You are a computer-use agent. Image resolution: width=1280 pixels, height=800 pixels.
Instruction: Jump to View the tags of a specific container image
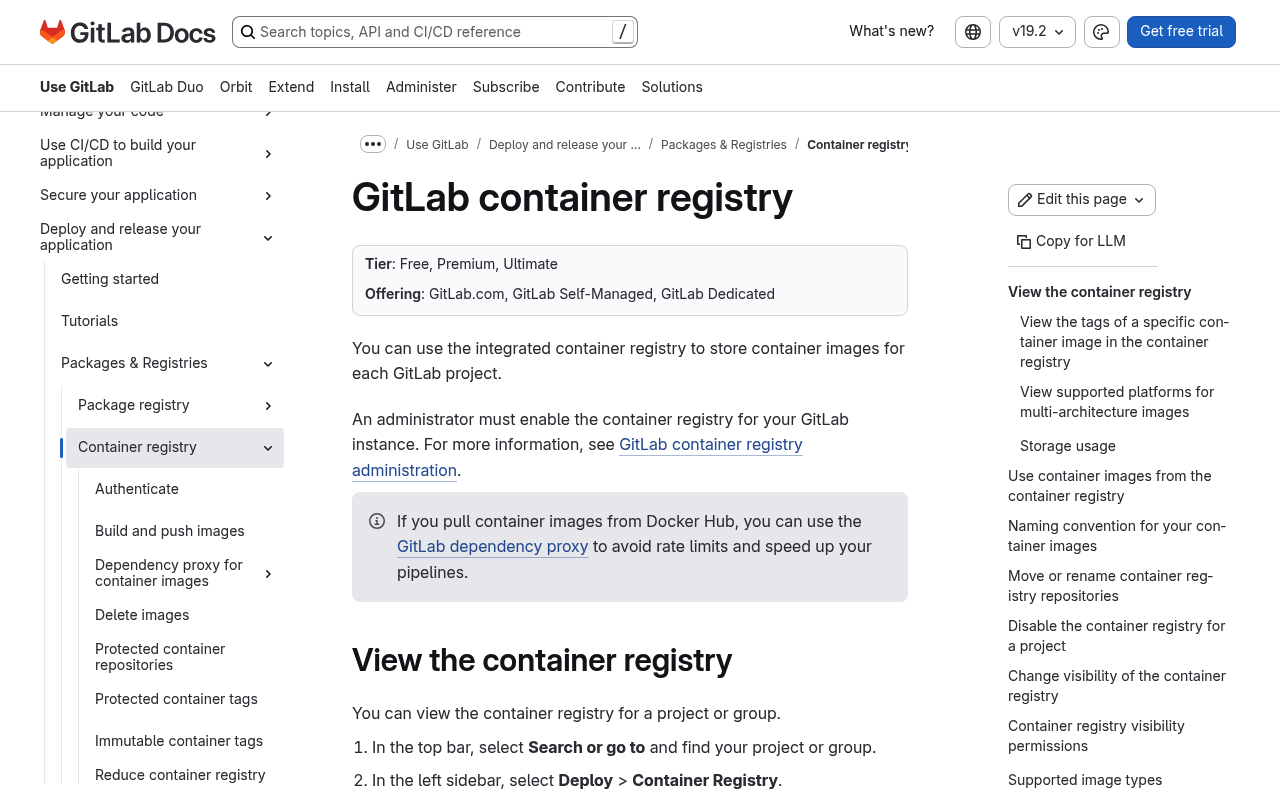1124,342
